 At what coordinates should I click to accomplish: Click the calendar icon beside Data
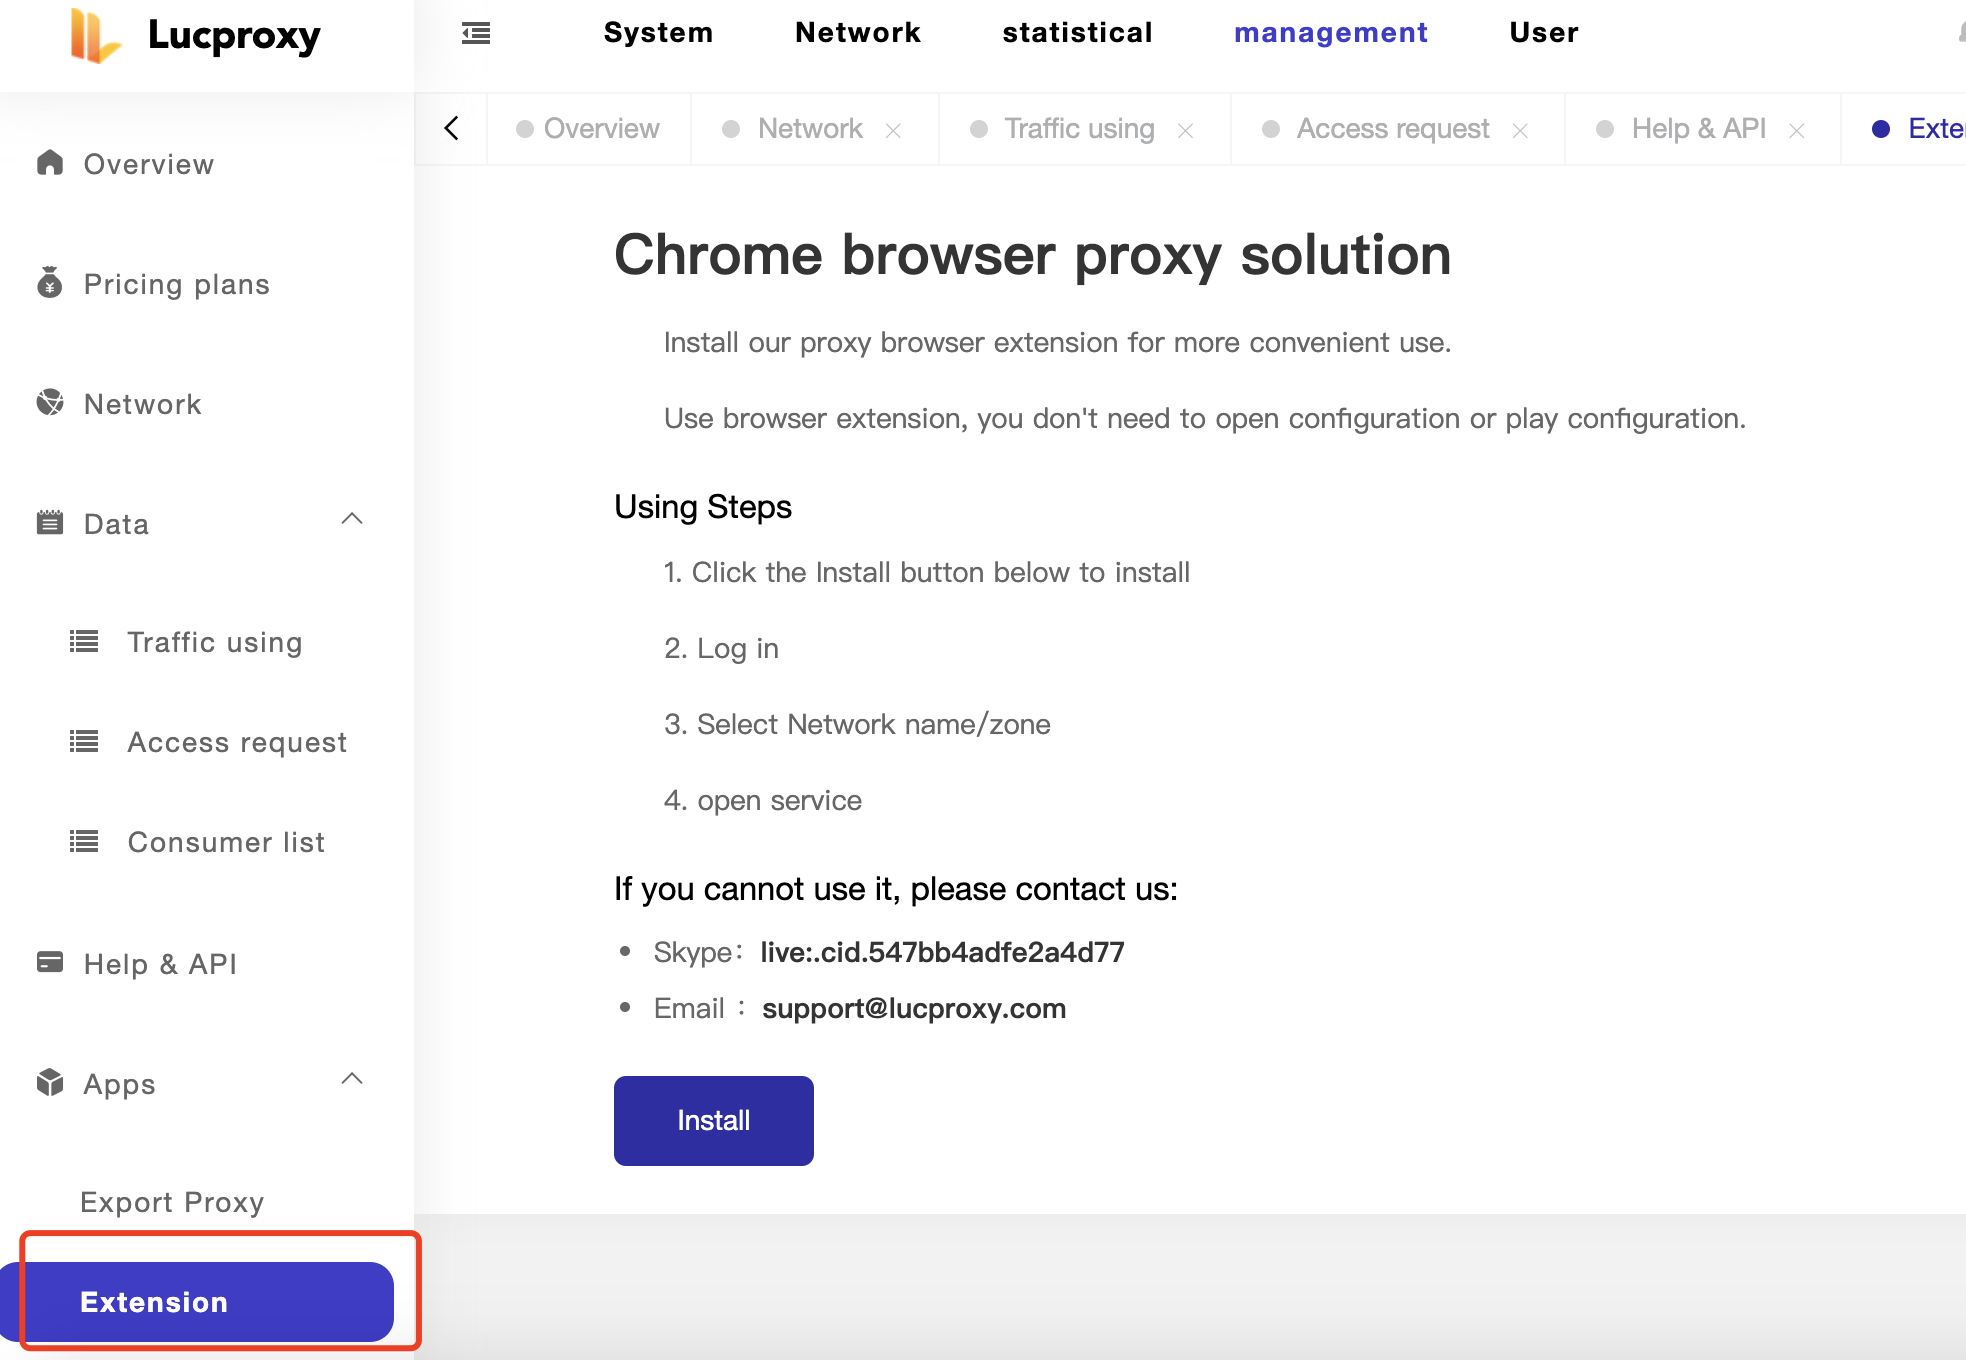tap(50, 522)
